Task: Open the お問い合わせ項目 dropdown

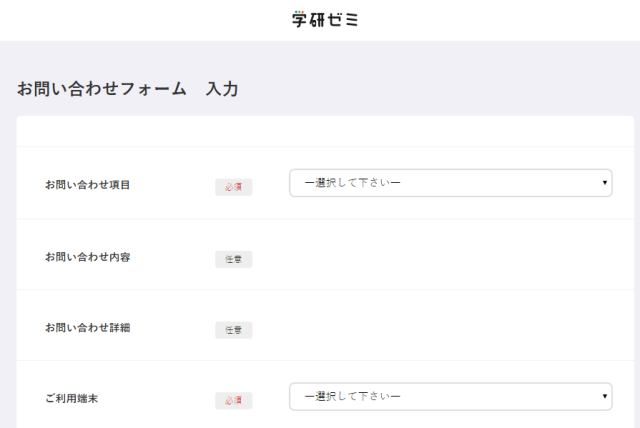Action: (x=450, y=183)
